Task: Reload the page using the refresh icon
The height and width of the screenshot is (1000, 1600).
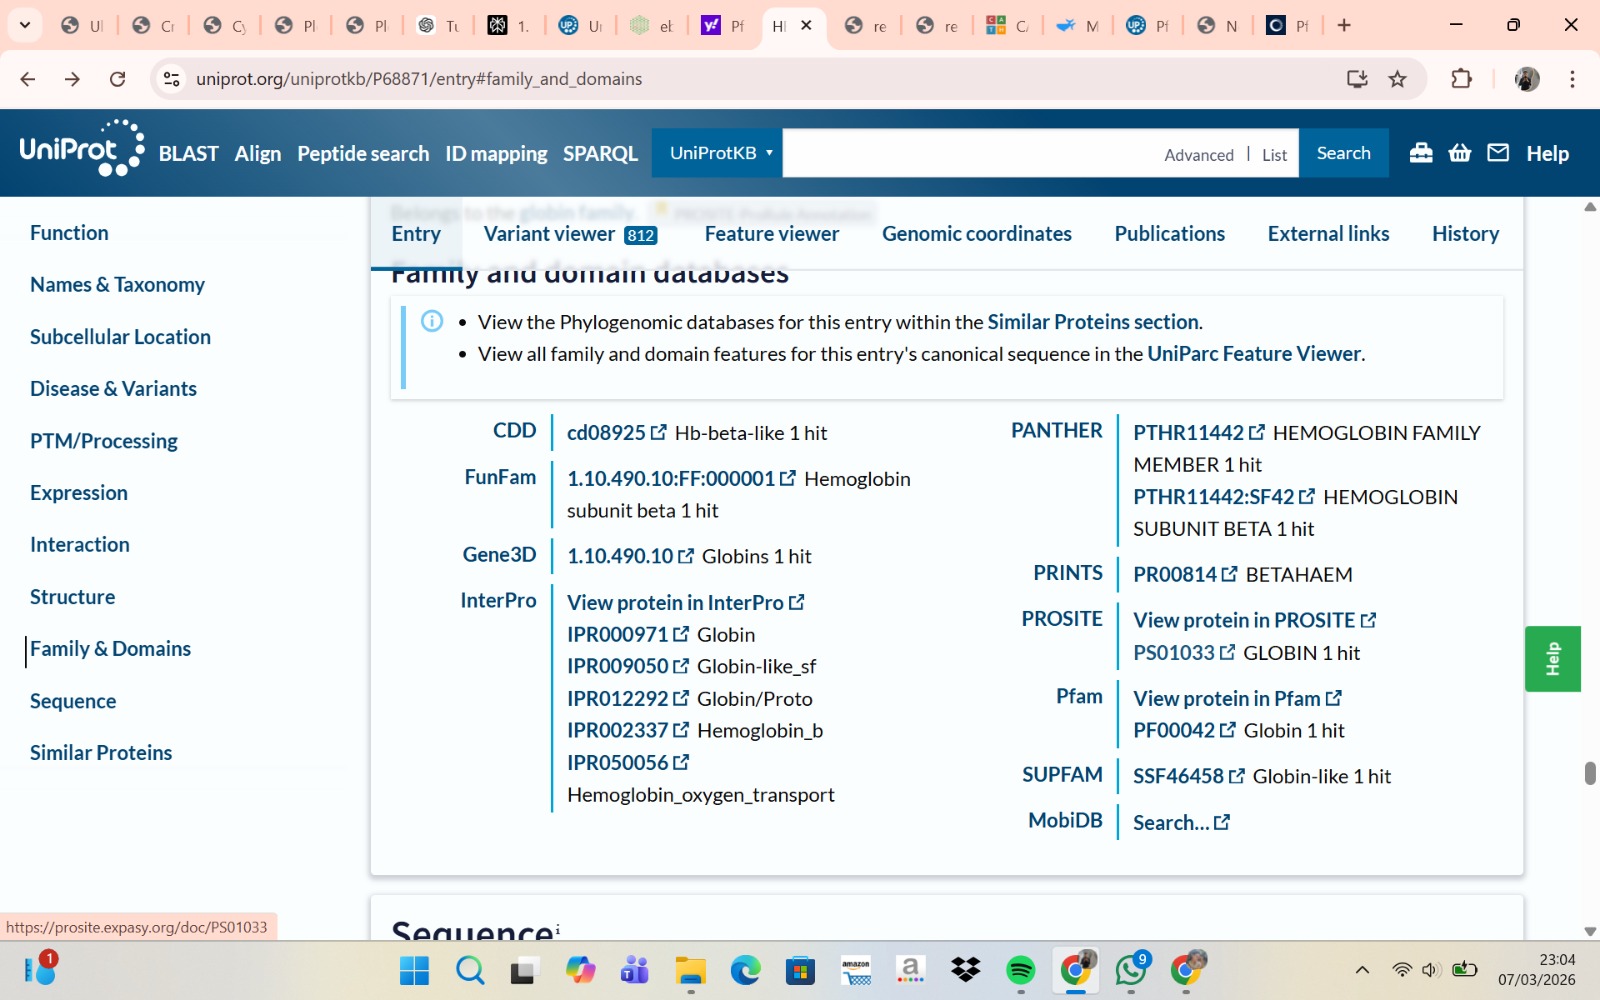Action: coord(117,79)
